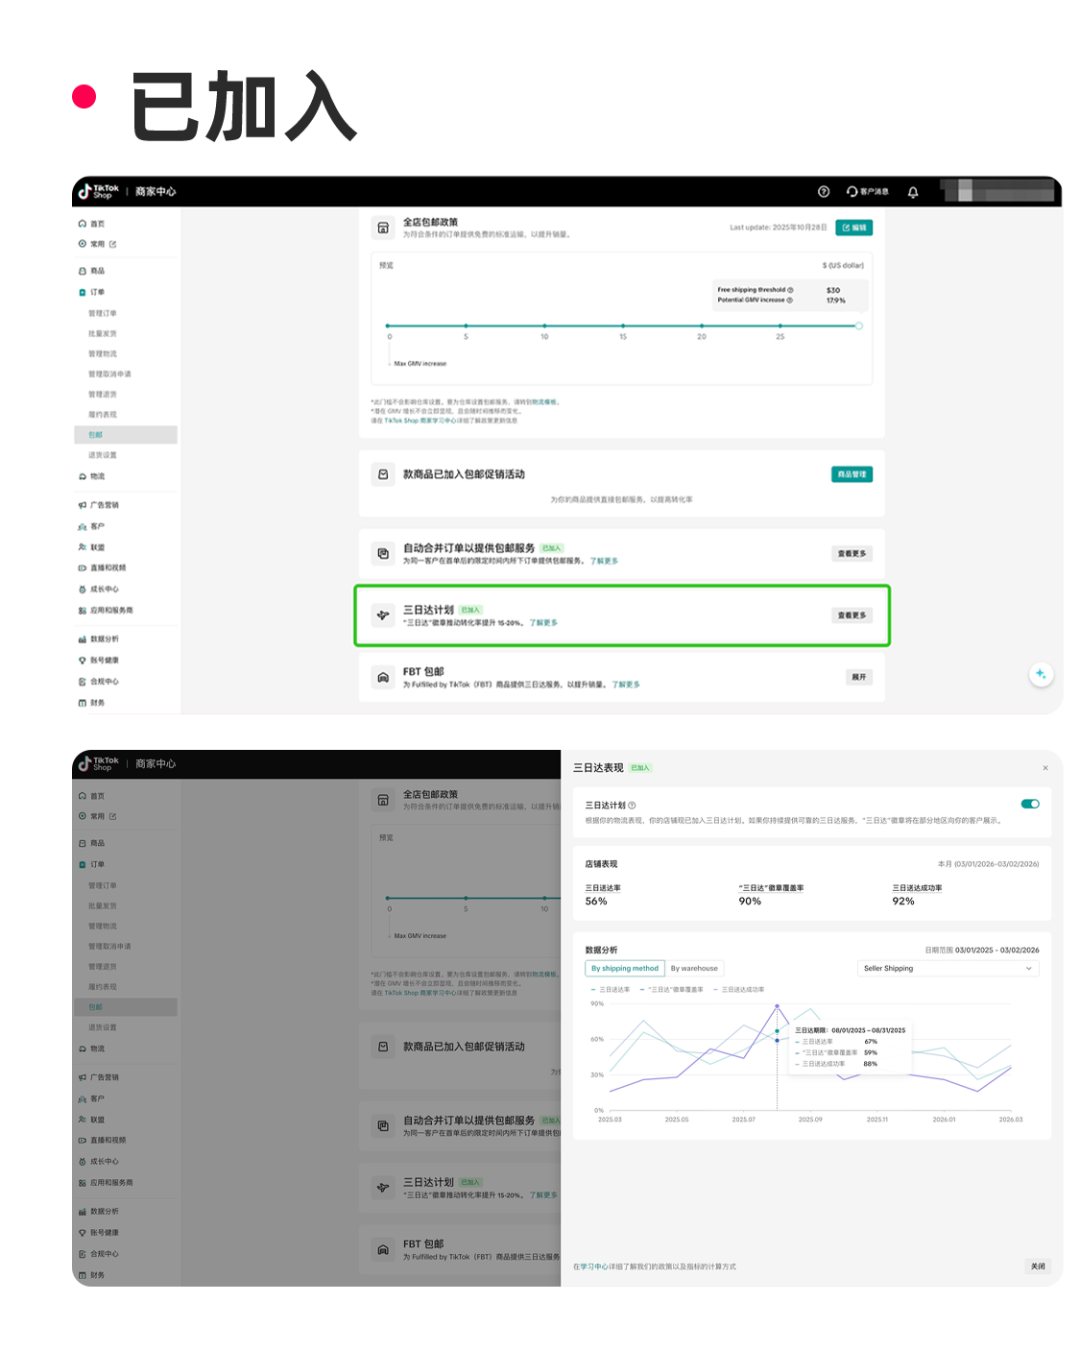Switch to the By warehouse tab
This screenshot has width=1080, height=1350.
click(x=694, y=968)
